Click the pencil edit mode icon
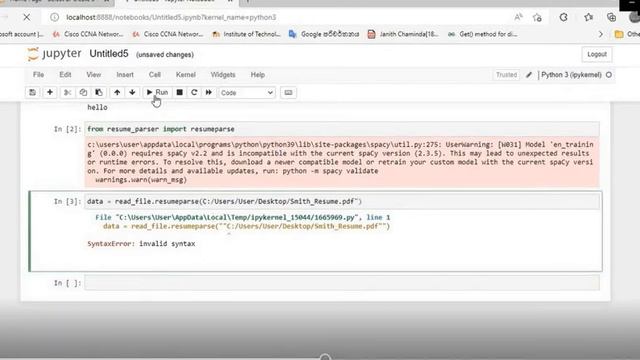 point(529,75)
